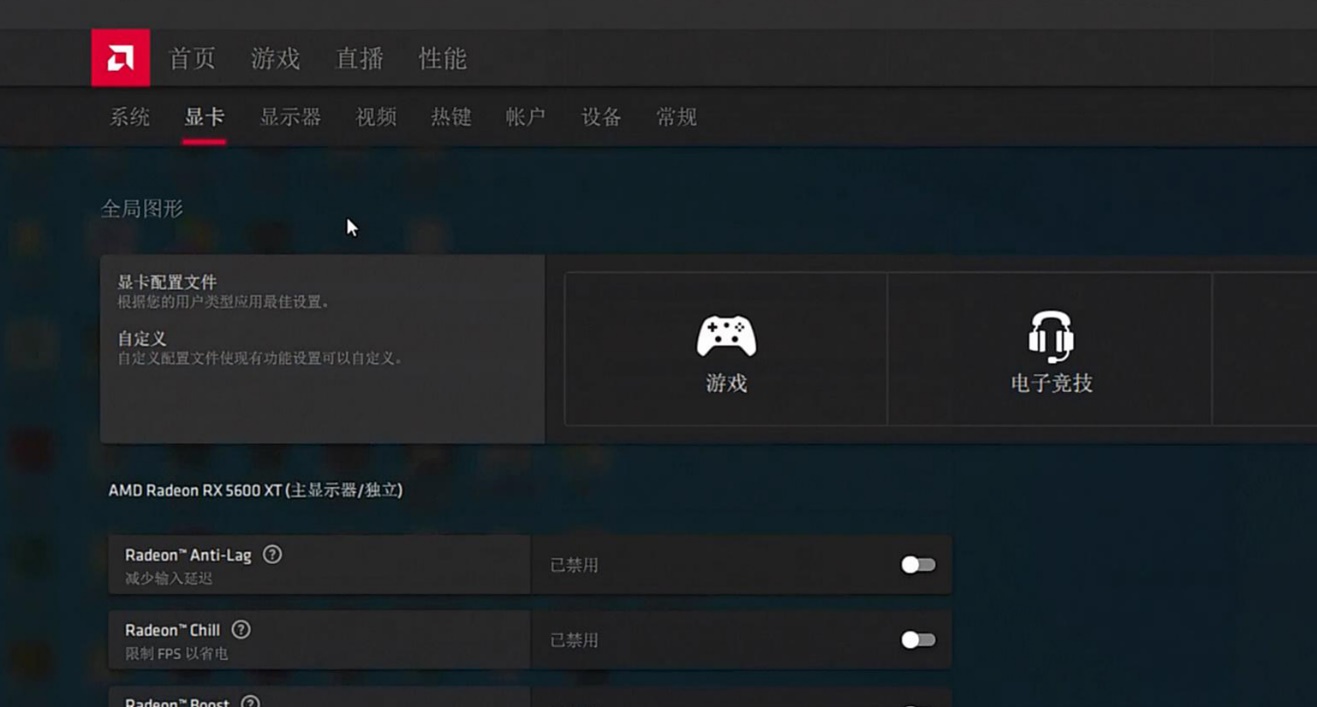The image size is (1317, 707).
Task: Click the AMD Radeon RX 5600 XT label
Action: (256, 490)
